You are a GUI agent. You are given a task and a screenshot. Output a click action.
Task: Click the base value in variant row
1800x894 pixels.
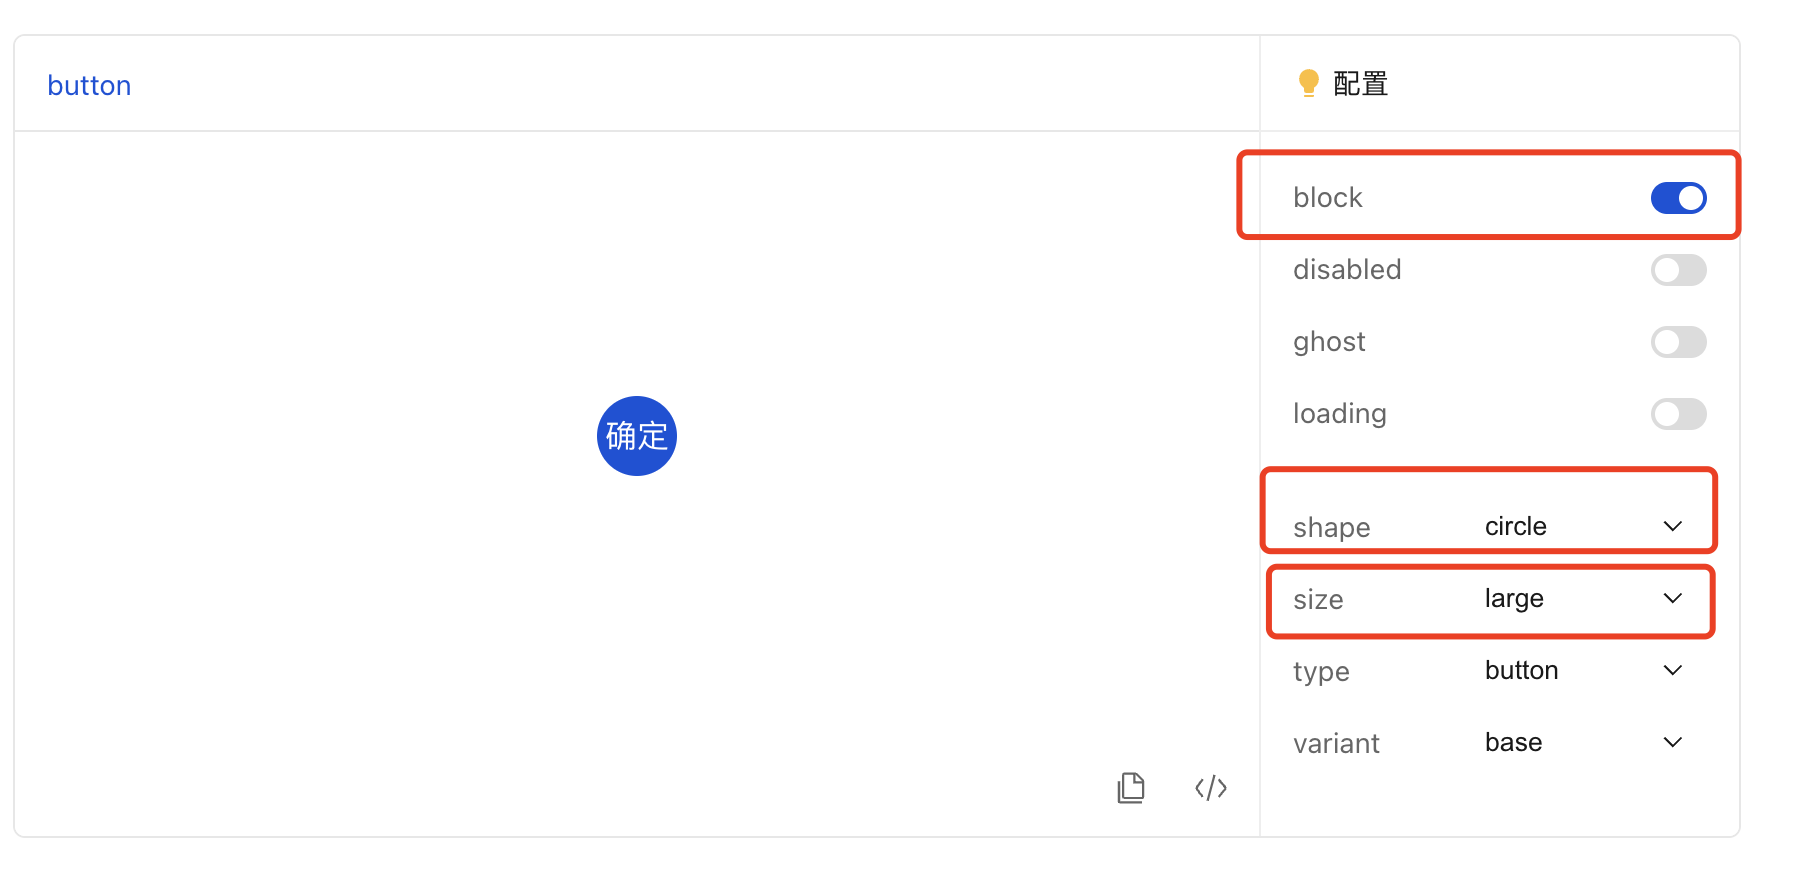(1513, 742)
